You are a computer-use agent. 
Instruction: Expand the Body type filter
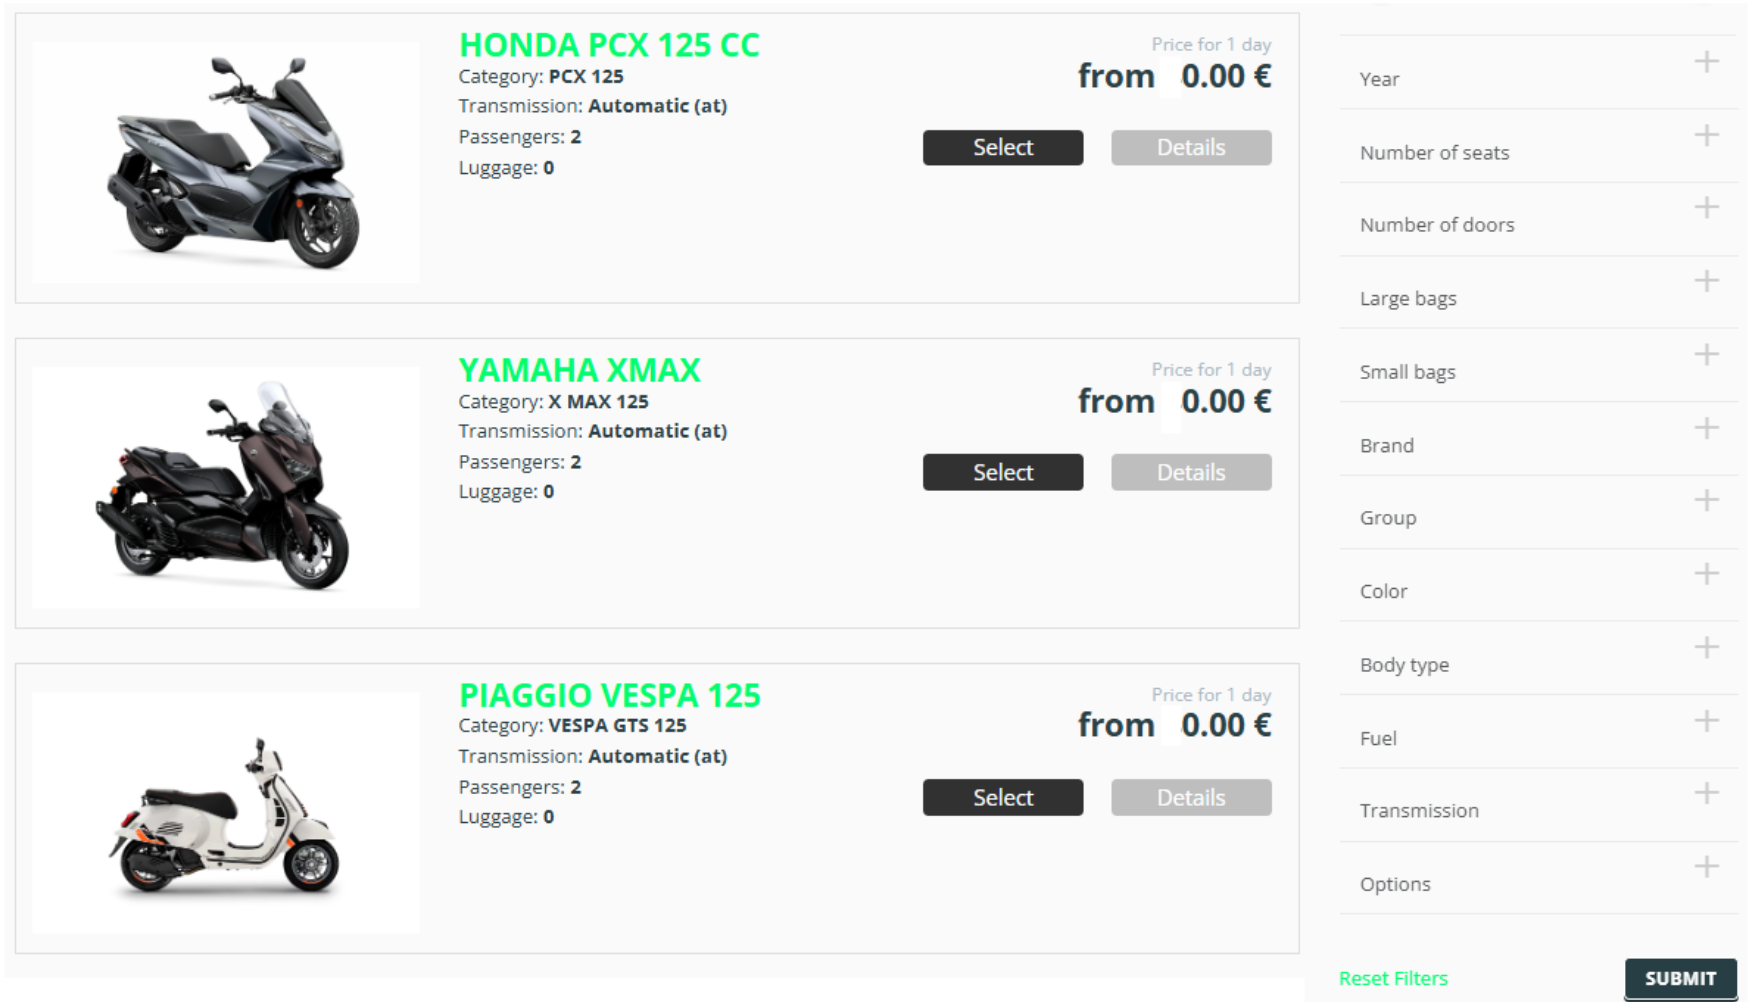point(1706,647)
